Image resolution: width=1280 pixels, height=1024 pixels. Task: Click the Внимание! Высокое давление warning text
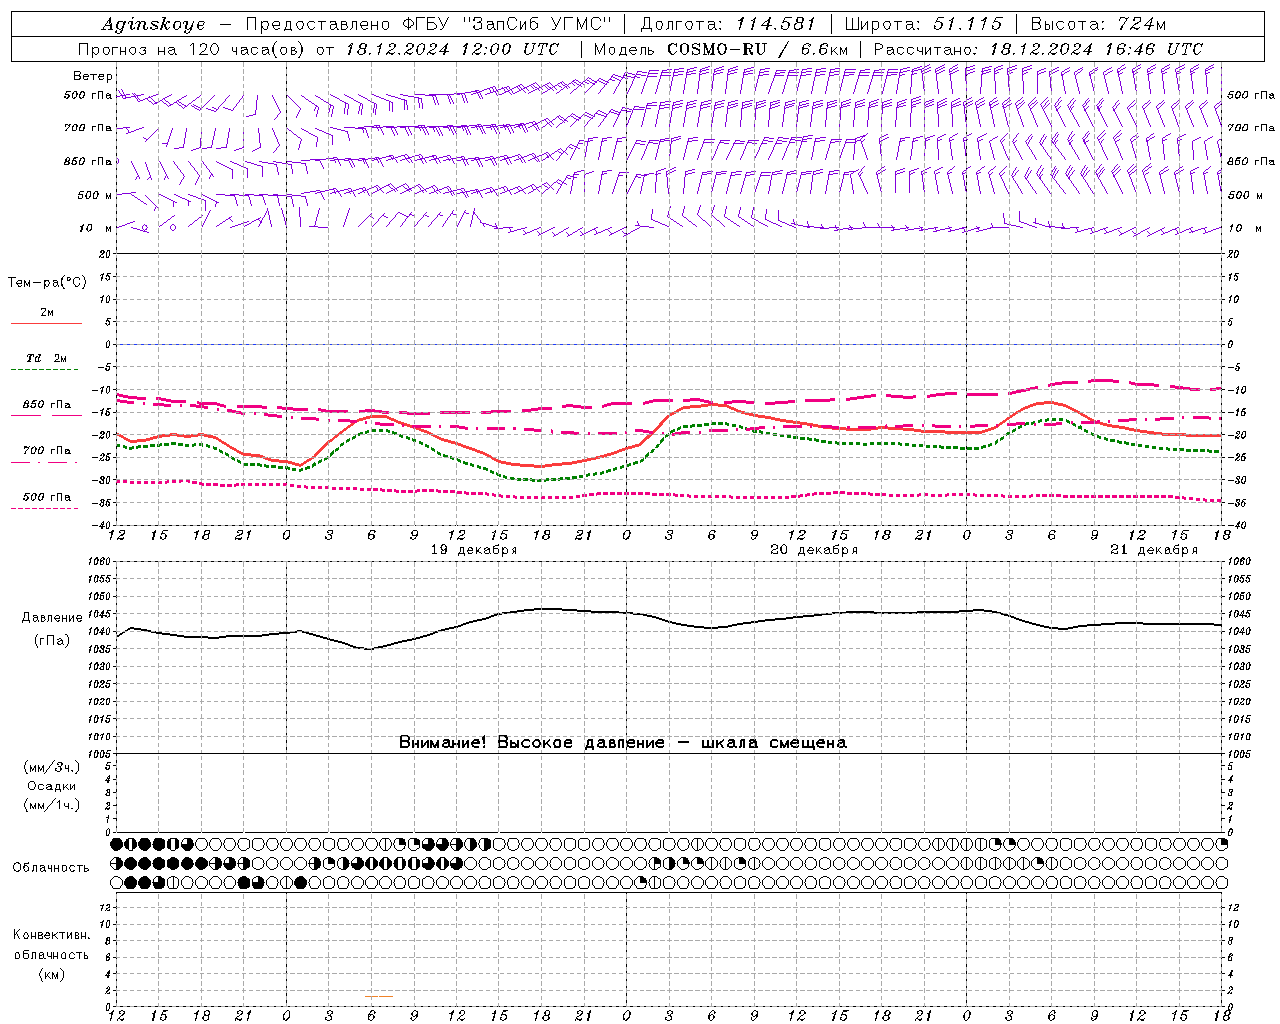(x=623, y=742)
